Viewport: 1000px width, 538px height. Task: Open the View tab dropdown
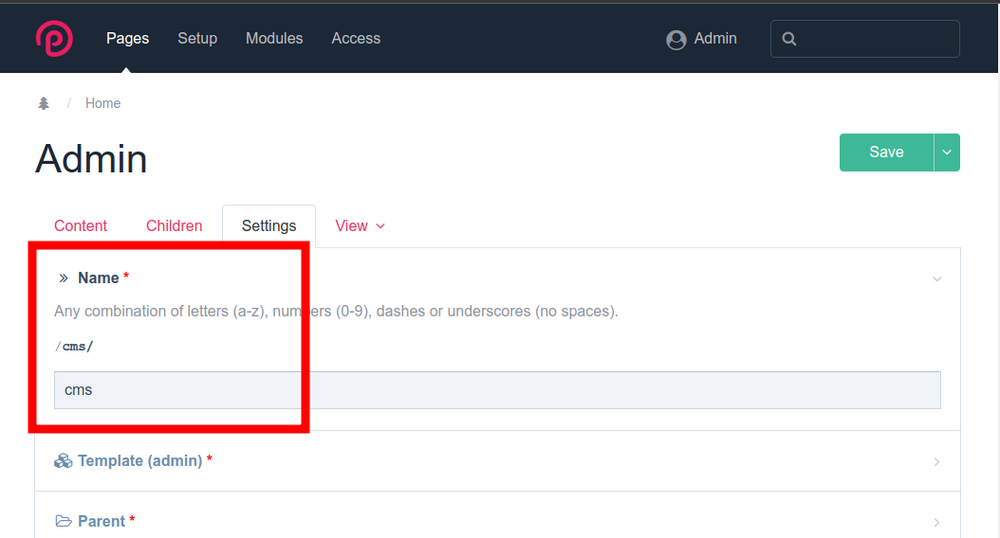tap(360, 226)
